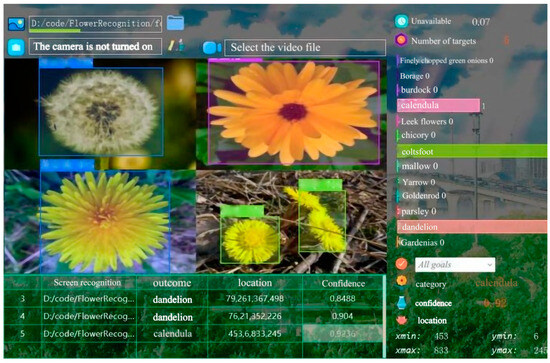Click the orange calendula category result

[496, 283]
